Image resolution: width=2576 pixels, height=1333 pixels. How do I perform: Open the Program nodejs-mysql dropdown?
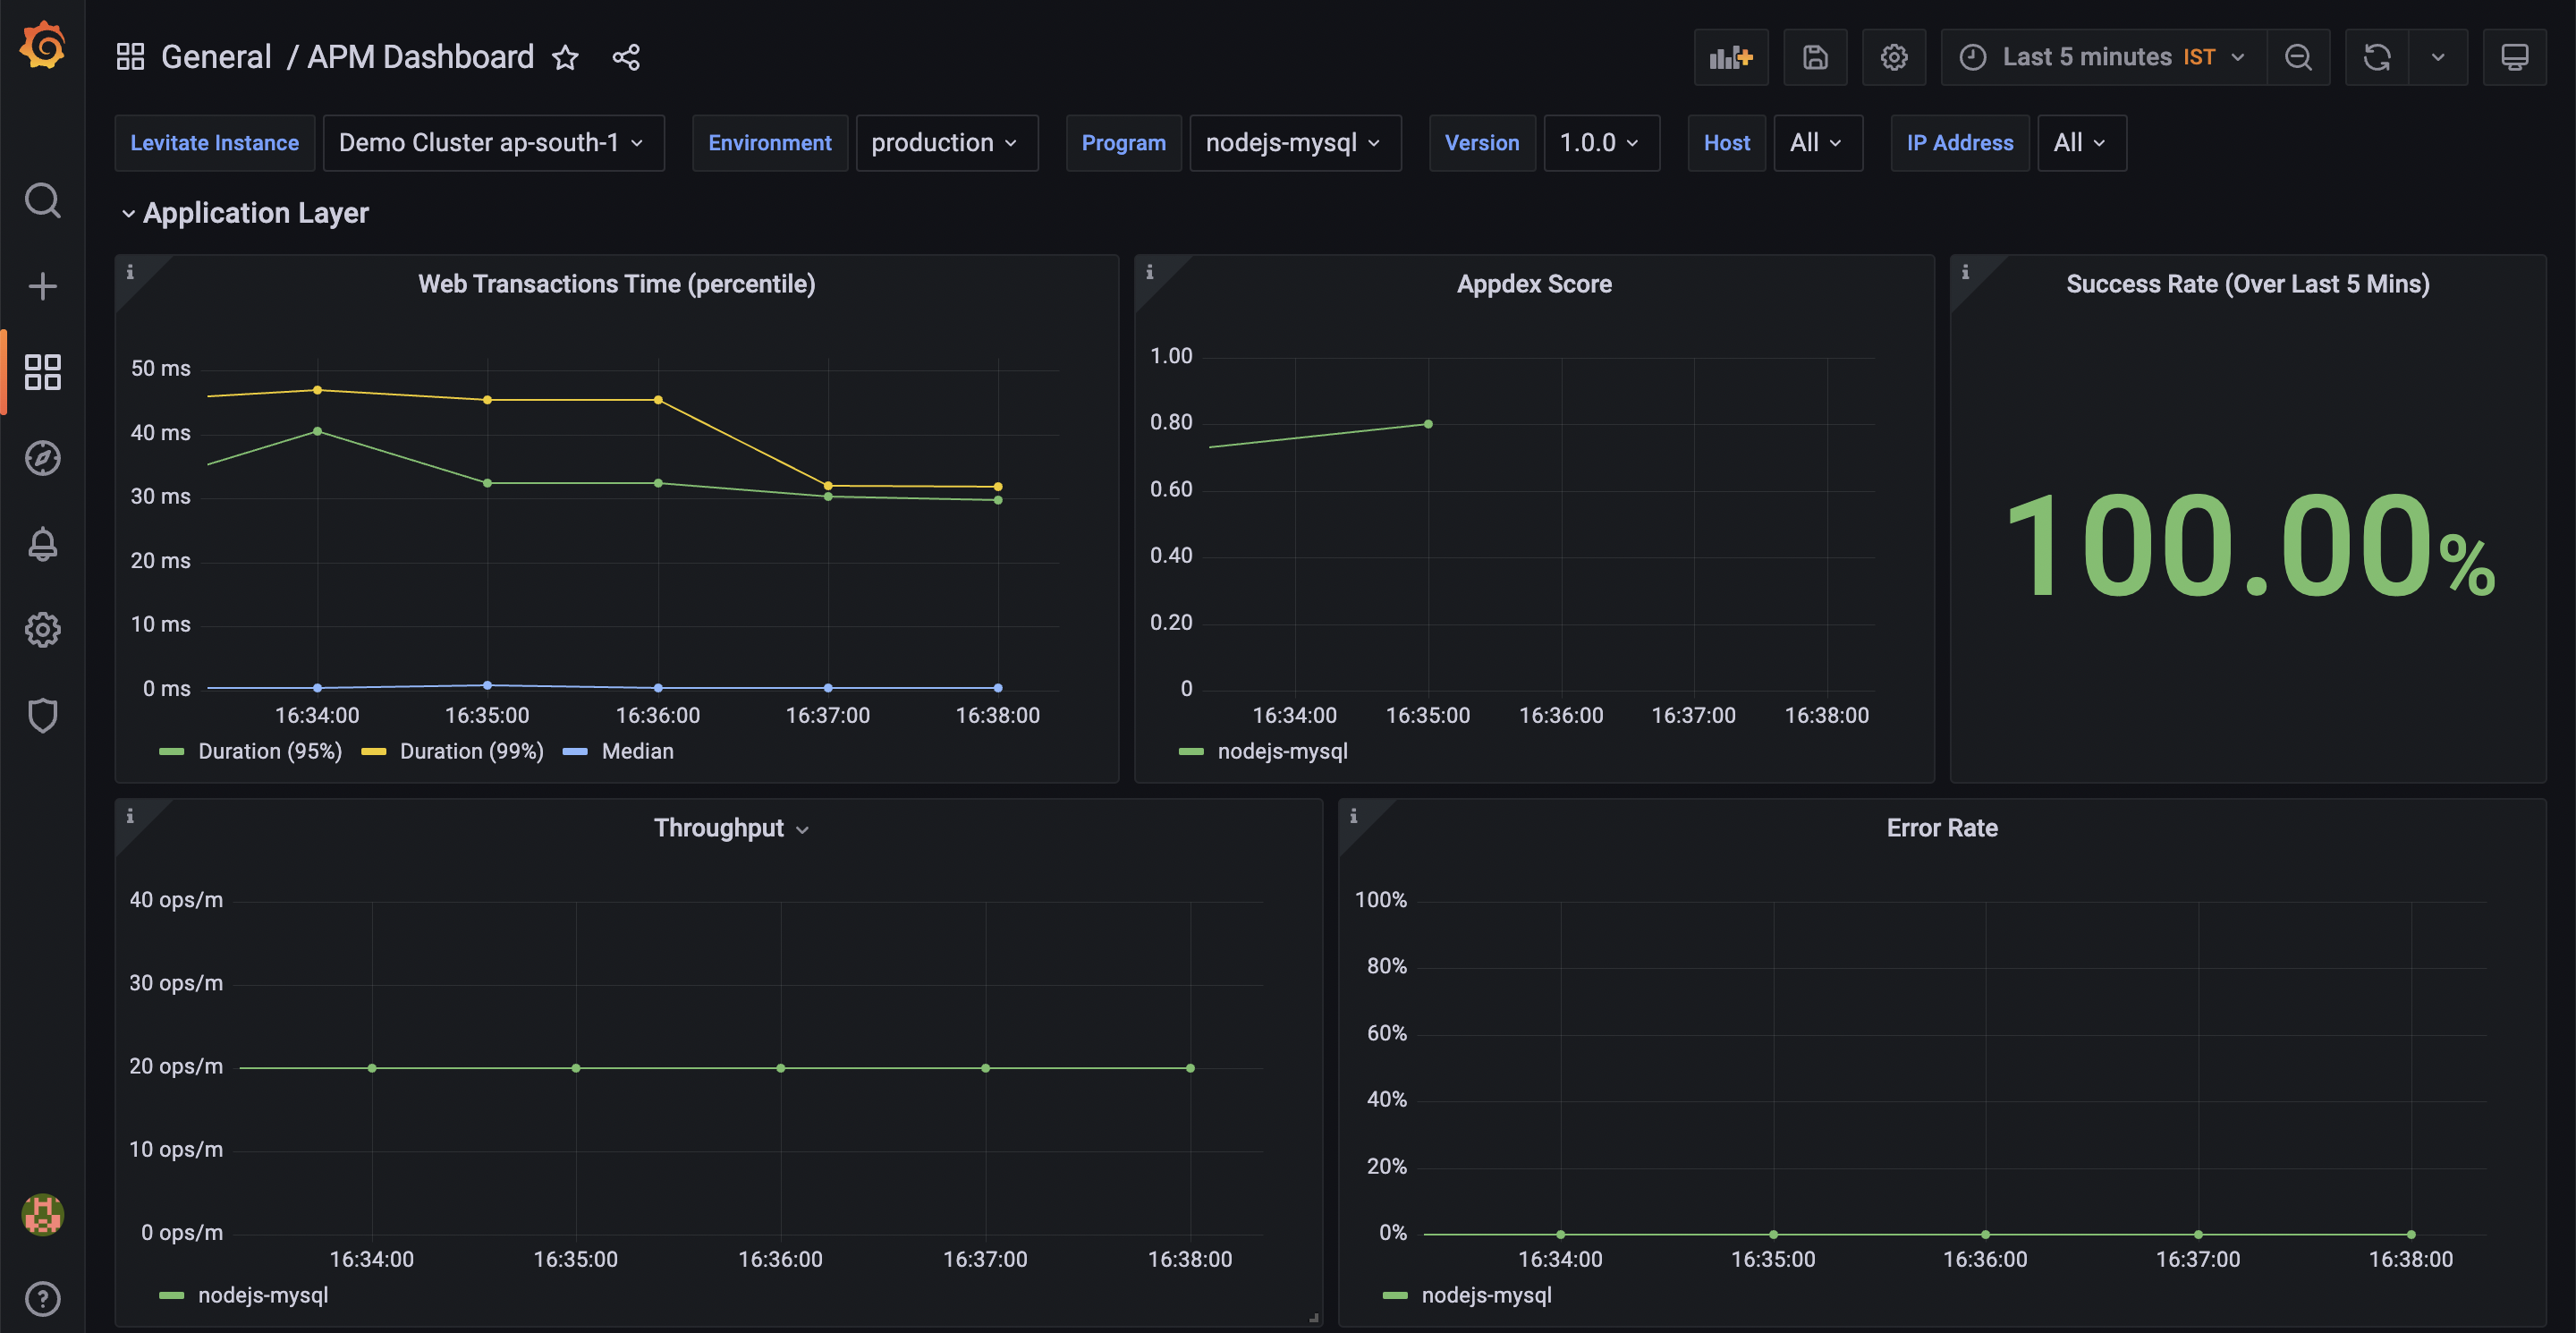tap(1293, 143)
